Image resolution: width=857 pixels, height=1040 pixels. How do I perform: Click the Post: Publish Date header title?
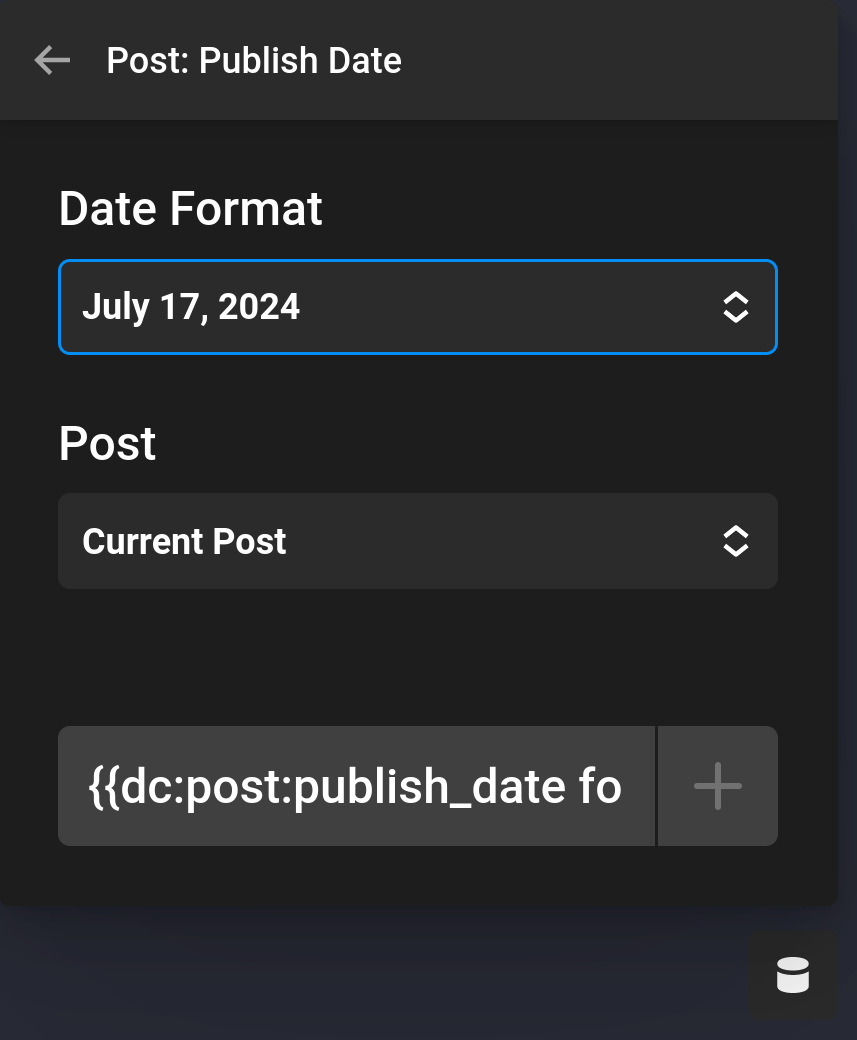[x=253, y=60]
